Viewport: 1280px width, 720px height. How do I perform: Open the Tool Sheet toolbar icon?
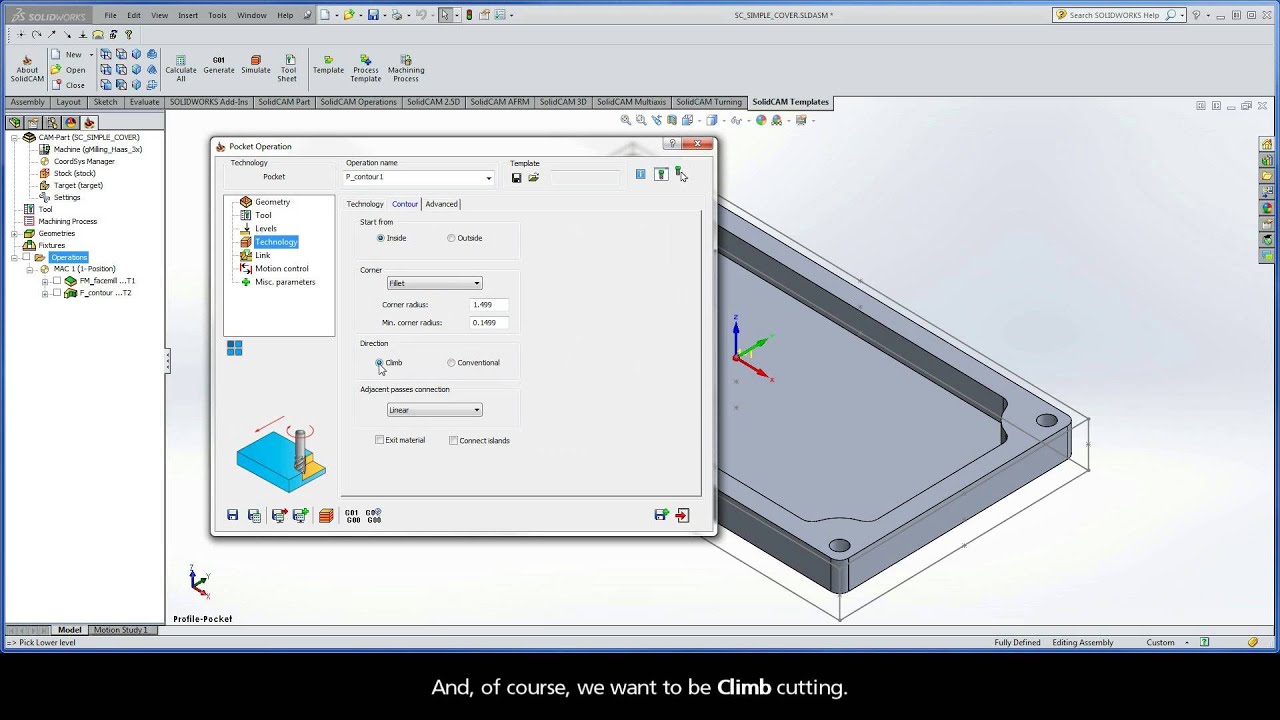pyautogui.click(x=288, y=68)
